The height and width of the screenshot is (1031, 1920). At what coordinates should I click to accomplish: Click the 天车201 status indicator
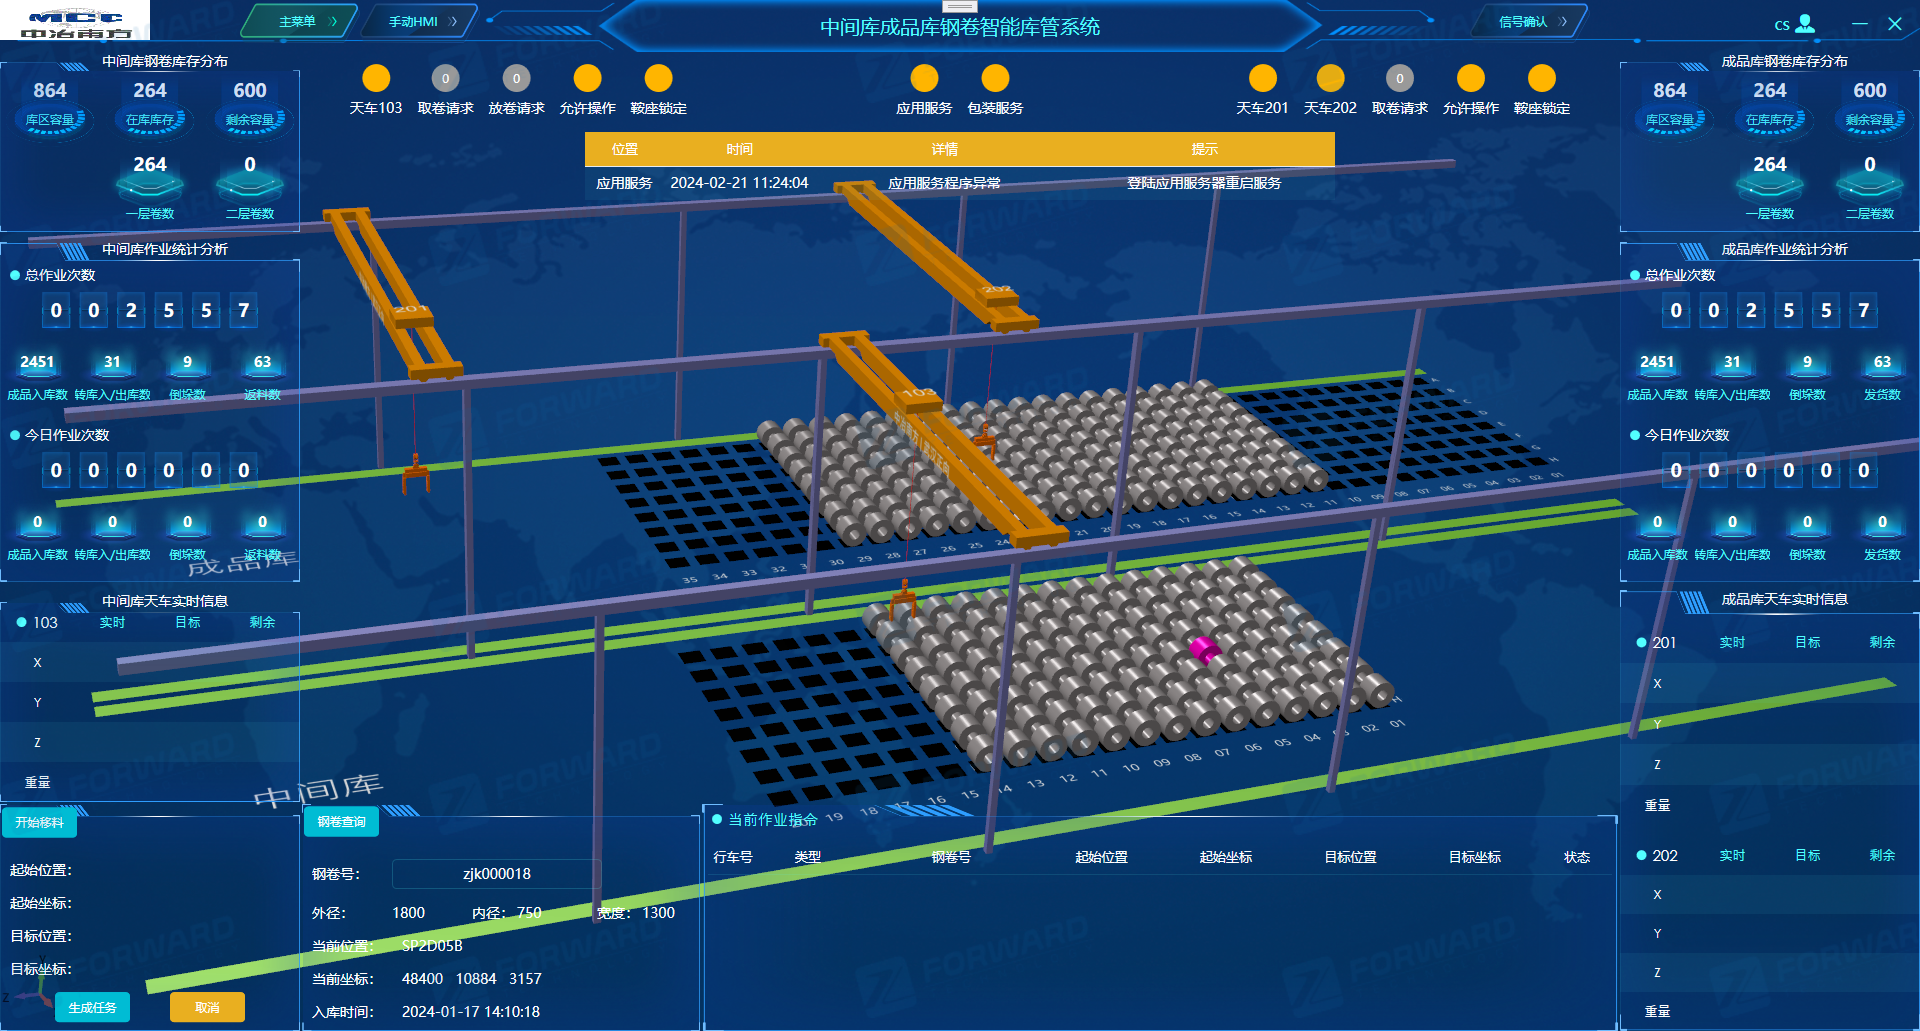tap(1263, 78)
